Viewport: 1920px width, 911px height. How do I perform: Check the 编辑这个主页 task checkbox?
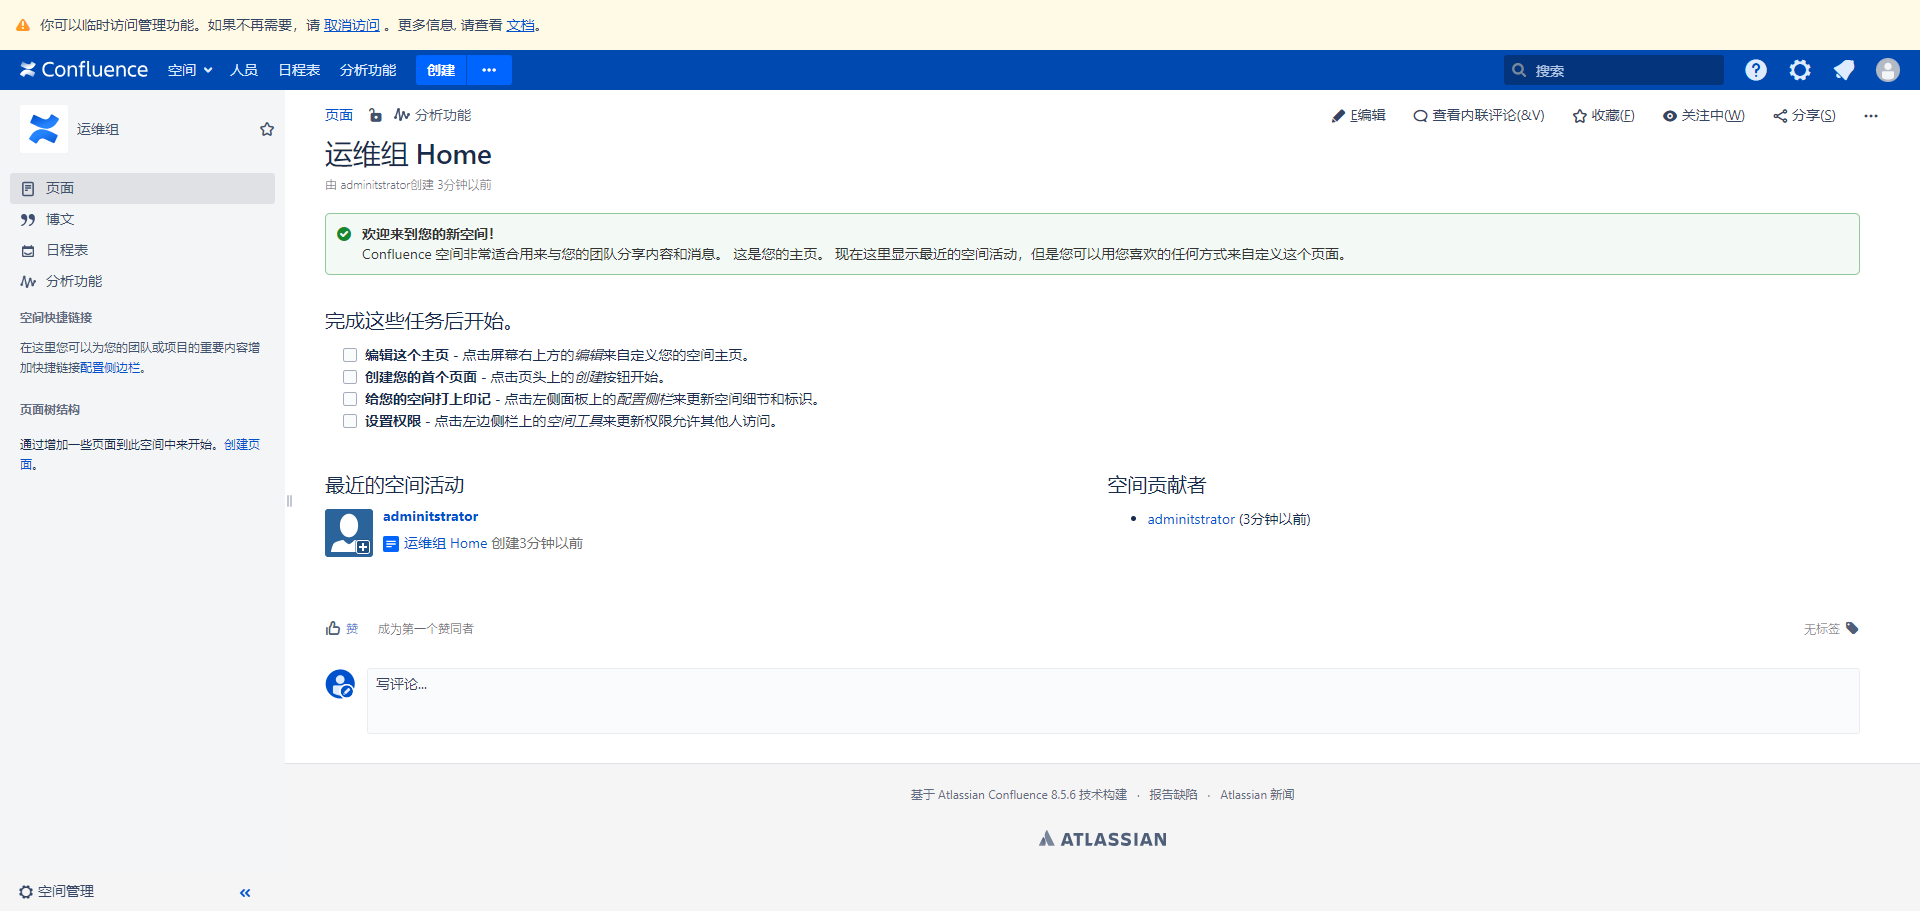point(350,355)
